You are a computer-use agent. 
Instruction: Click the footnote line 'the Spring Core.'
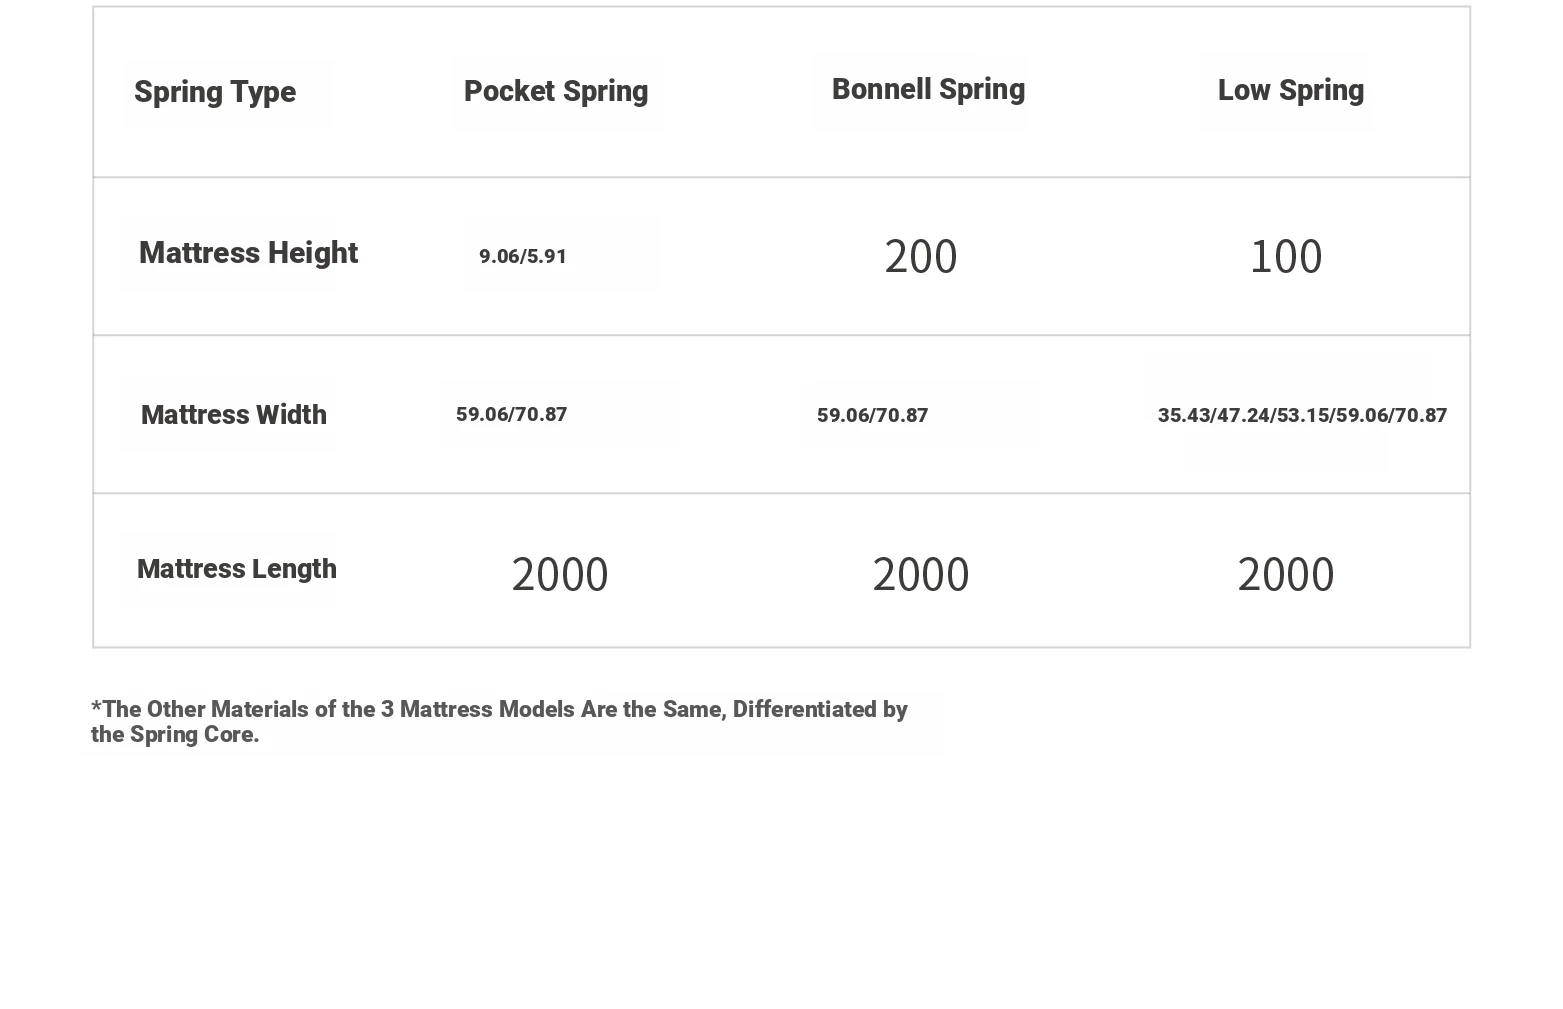pos(175,735)
